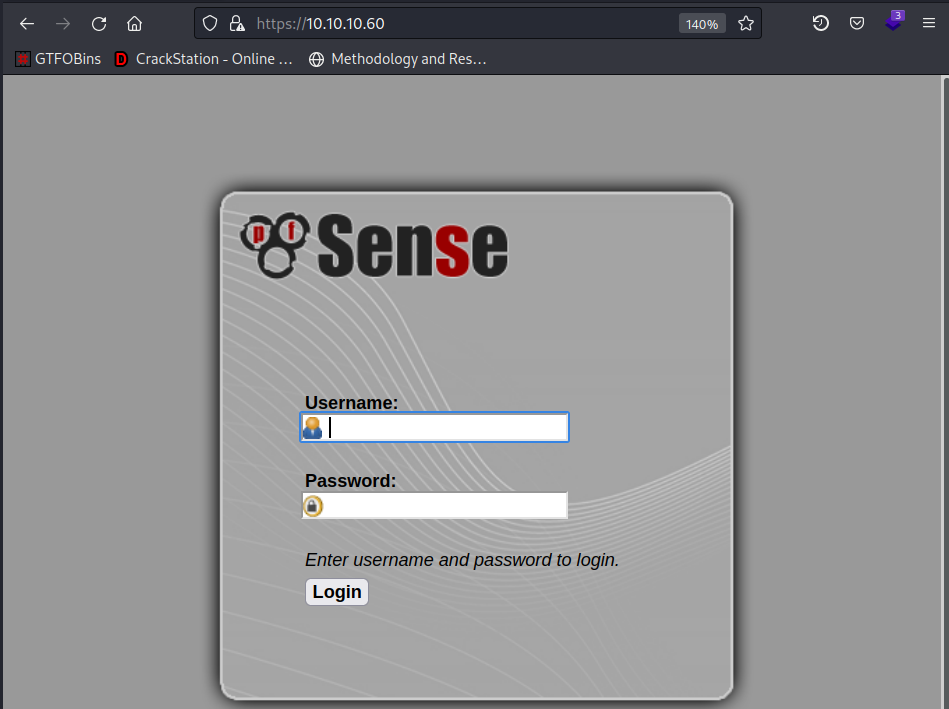Image resolution: width=949 pixels, height=709 pixels.
Task: Open the Methodology and Res… bookmark
Action: coord(397,59)
